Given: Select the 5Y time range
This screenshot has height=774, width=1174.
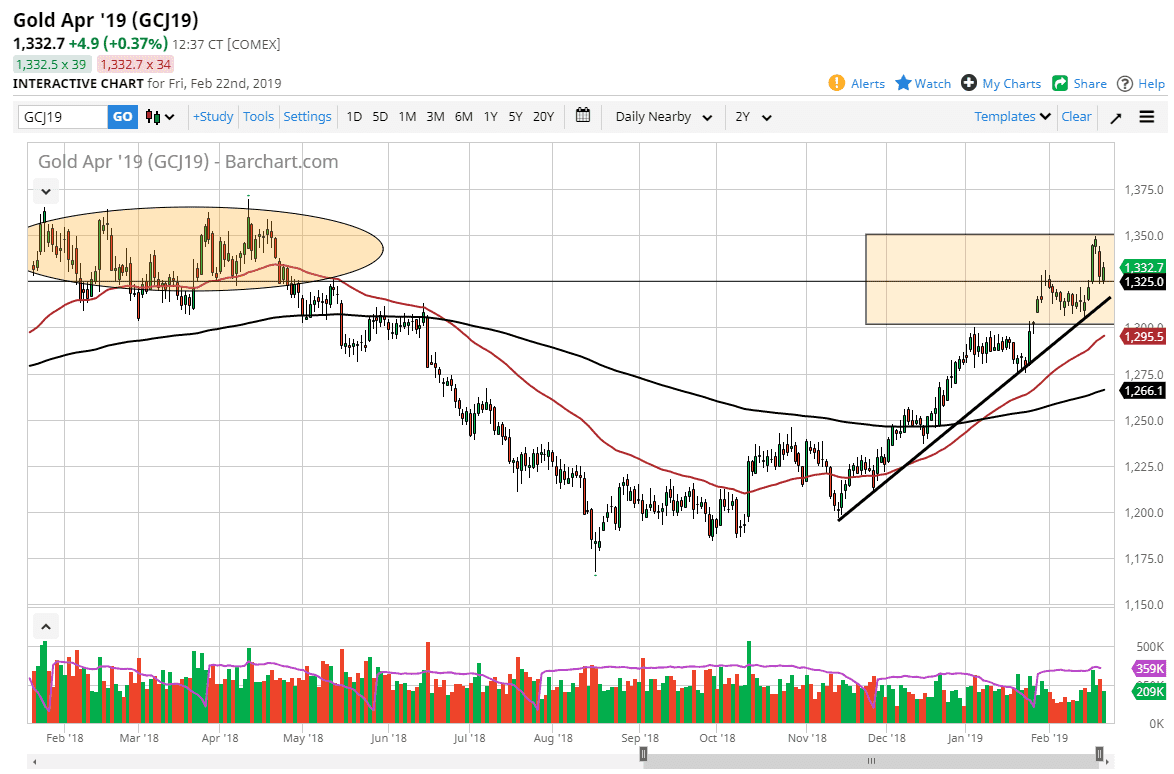Looking at the screenshot, I should pos(515,117).
